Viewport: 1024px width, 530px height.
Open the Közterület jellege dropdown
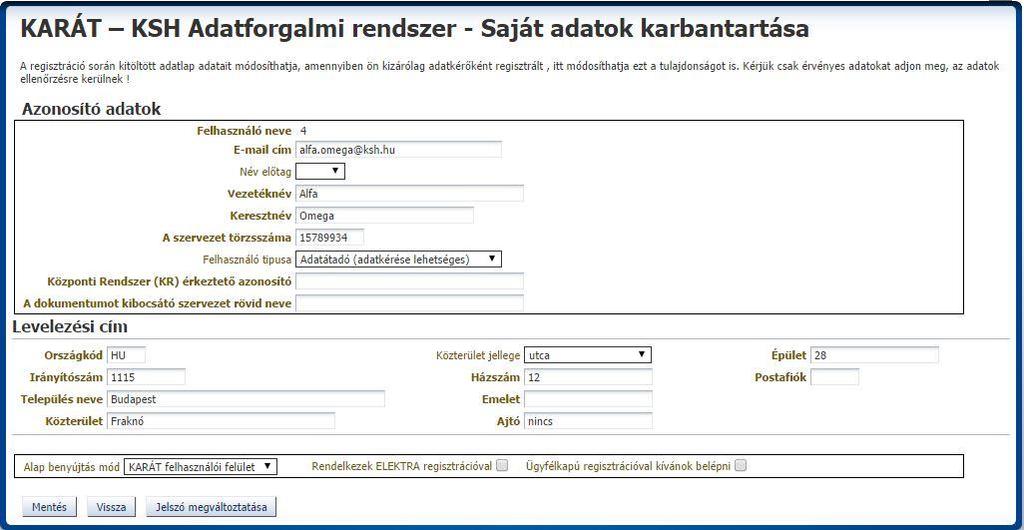587,355
